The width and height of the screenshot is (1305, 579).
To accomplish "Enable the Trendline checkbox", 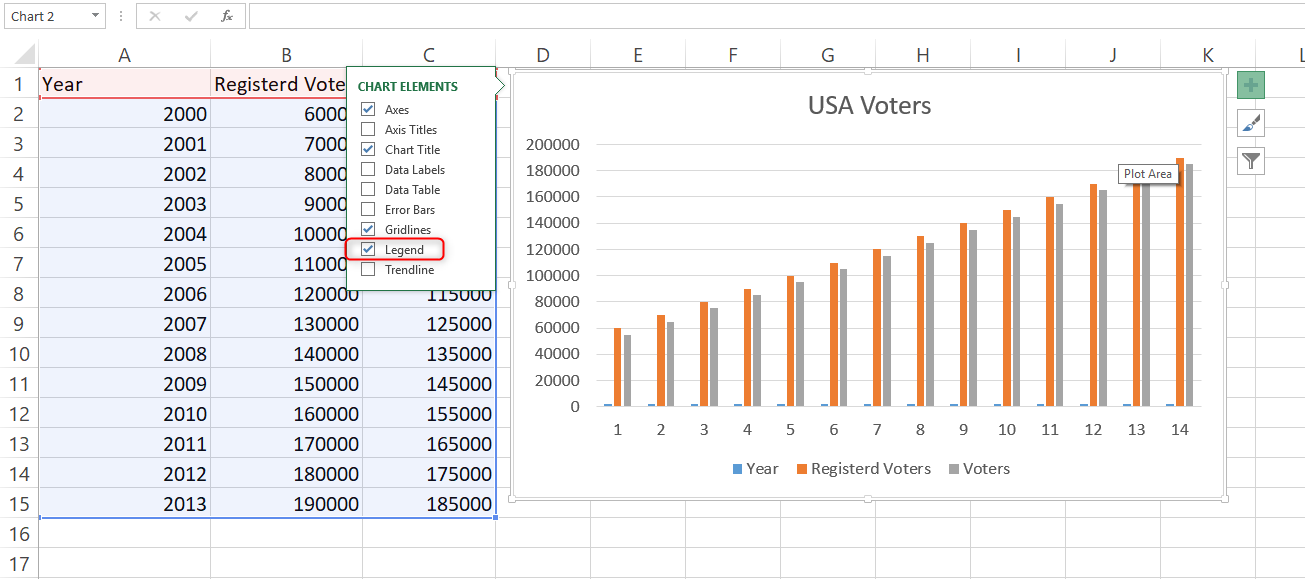I will click(x=368, y=269).
